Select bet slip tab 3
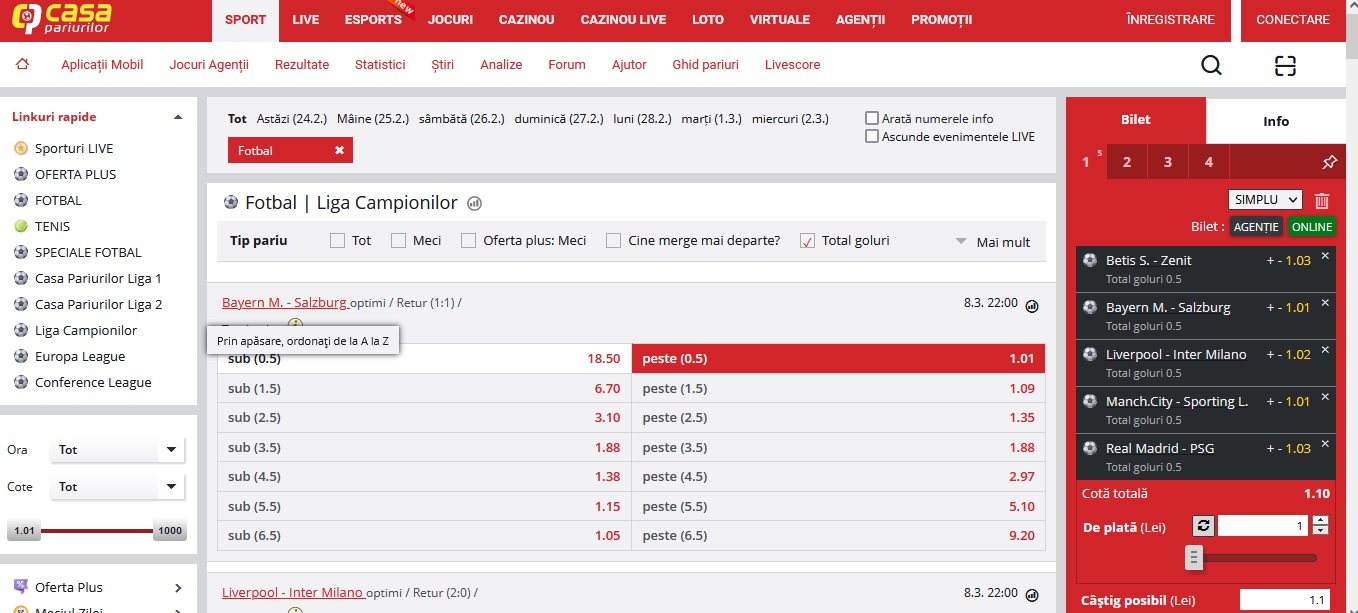The height and width of the screenshot is (613, 1358). click(1168, 162)
